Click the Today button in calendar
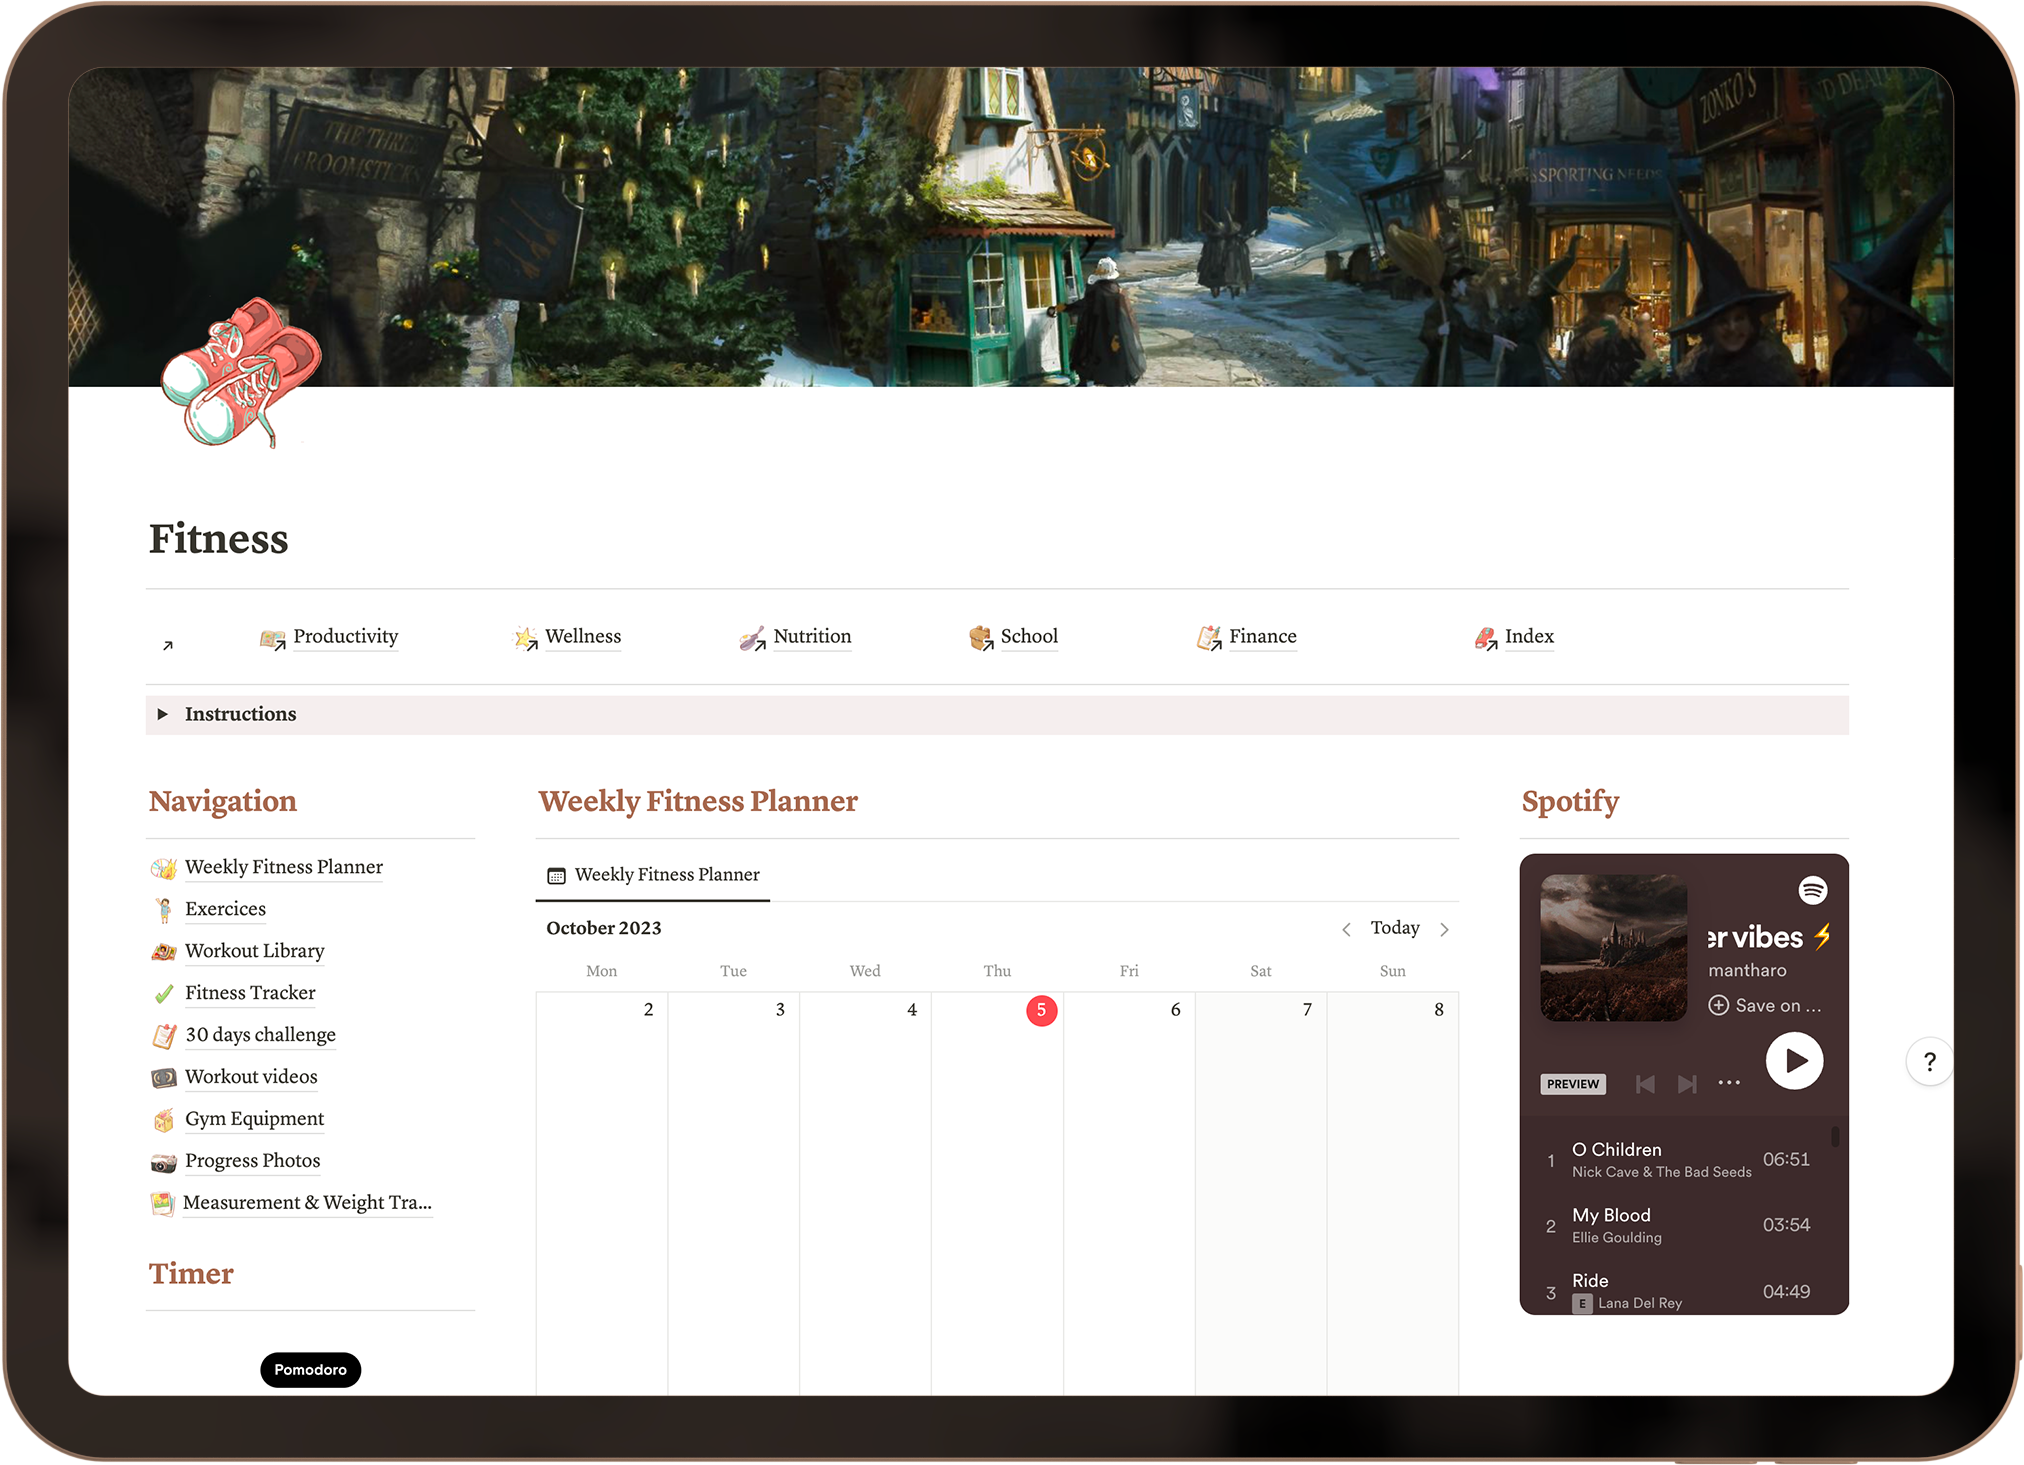2024x1465 pixels. click(x=1394, y=928)
